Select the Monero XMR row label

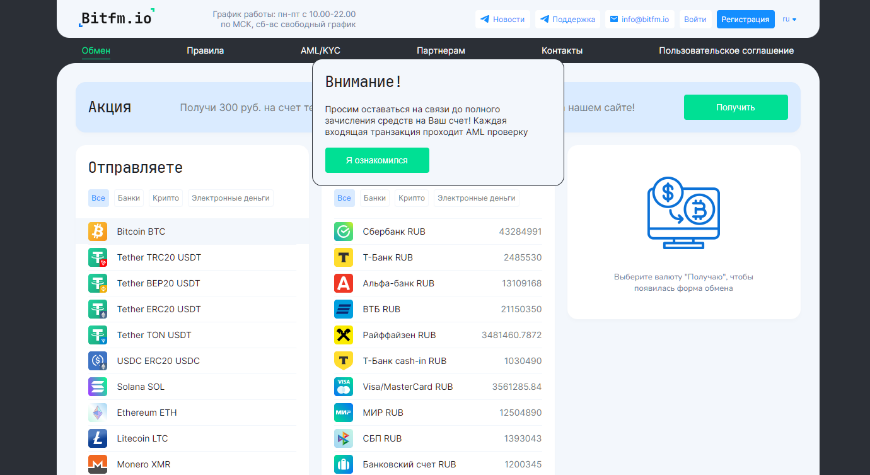click(x=144, y=464)
